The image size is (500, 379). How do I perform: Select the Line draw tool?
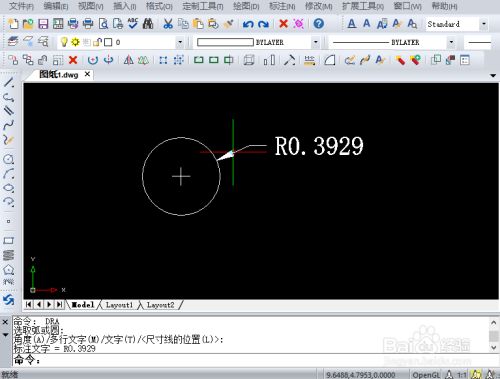pyautogui.click(x=8, y=82)
